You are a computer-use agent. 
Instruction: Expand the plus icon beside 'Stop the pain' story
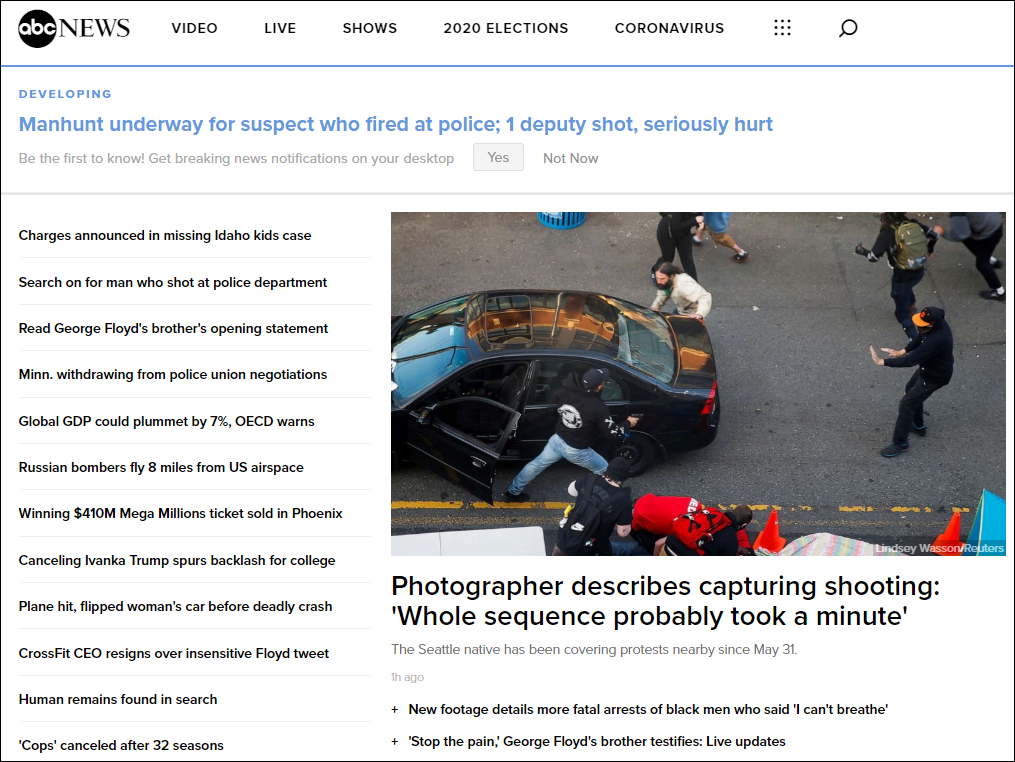tap(395, 742)
